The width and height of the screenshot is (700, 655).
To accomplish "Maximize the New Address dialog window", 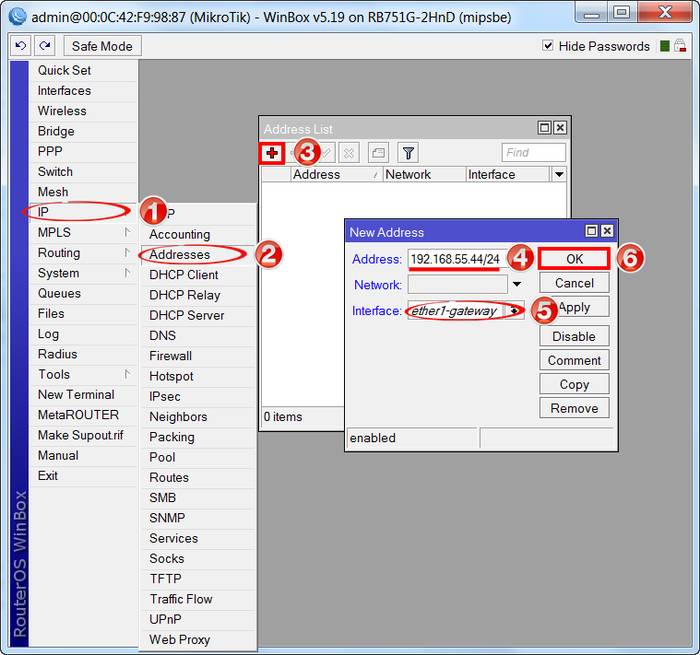I will pos(592,232).
